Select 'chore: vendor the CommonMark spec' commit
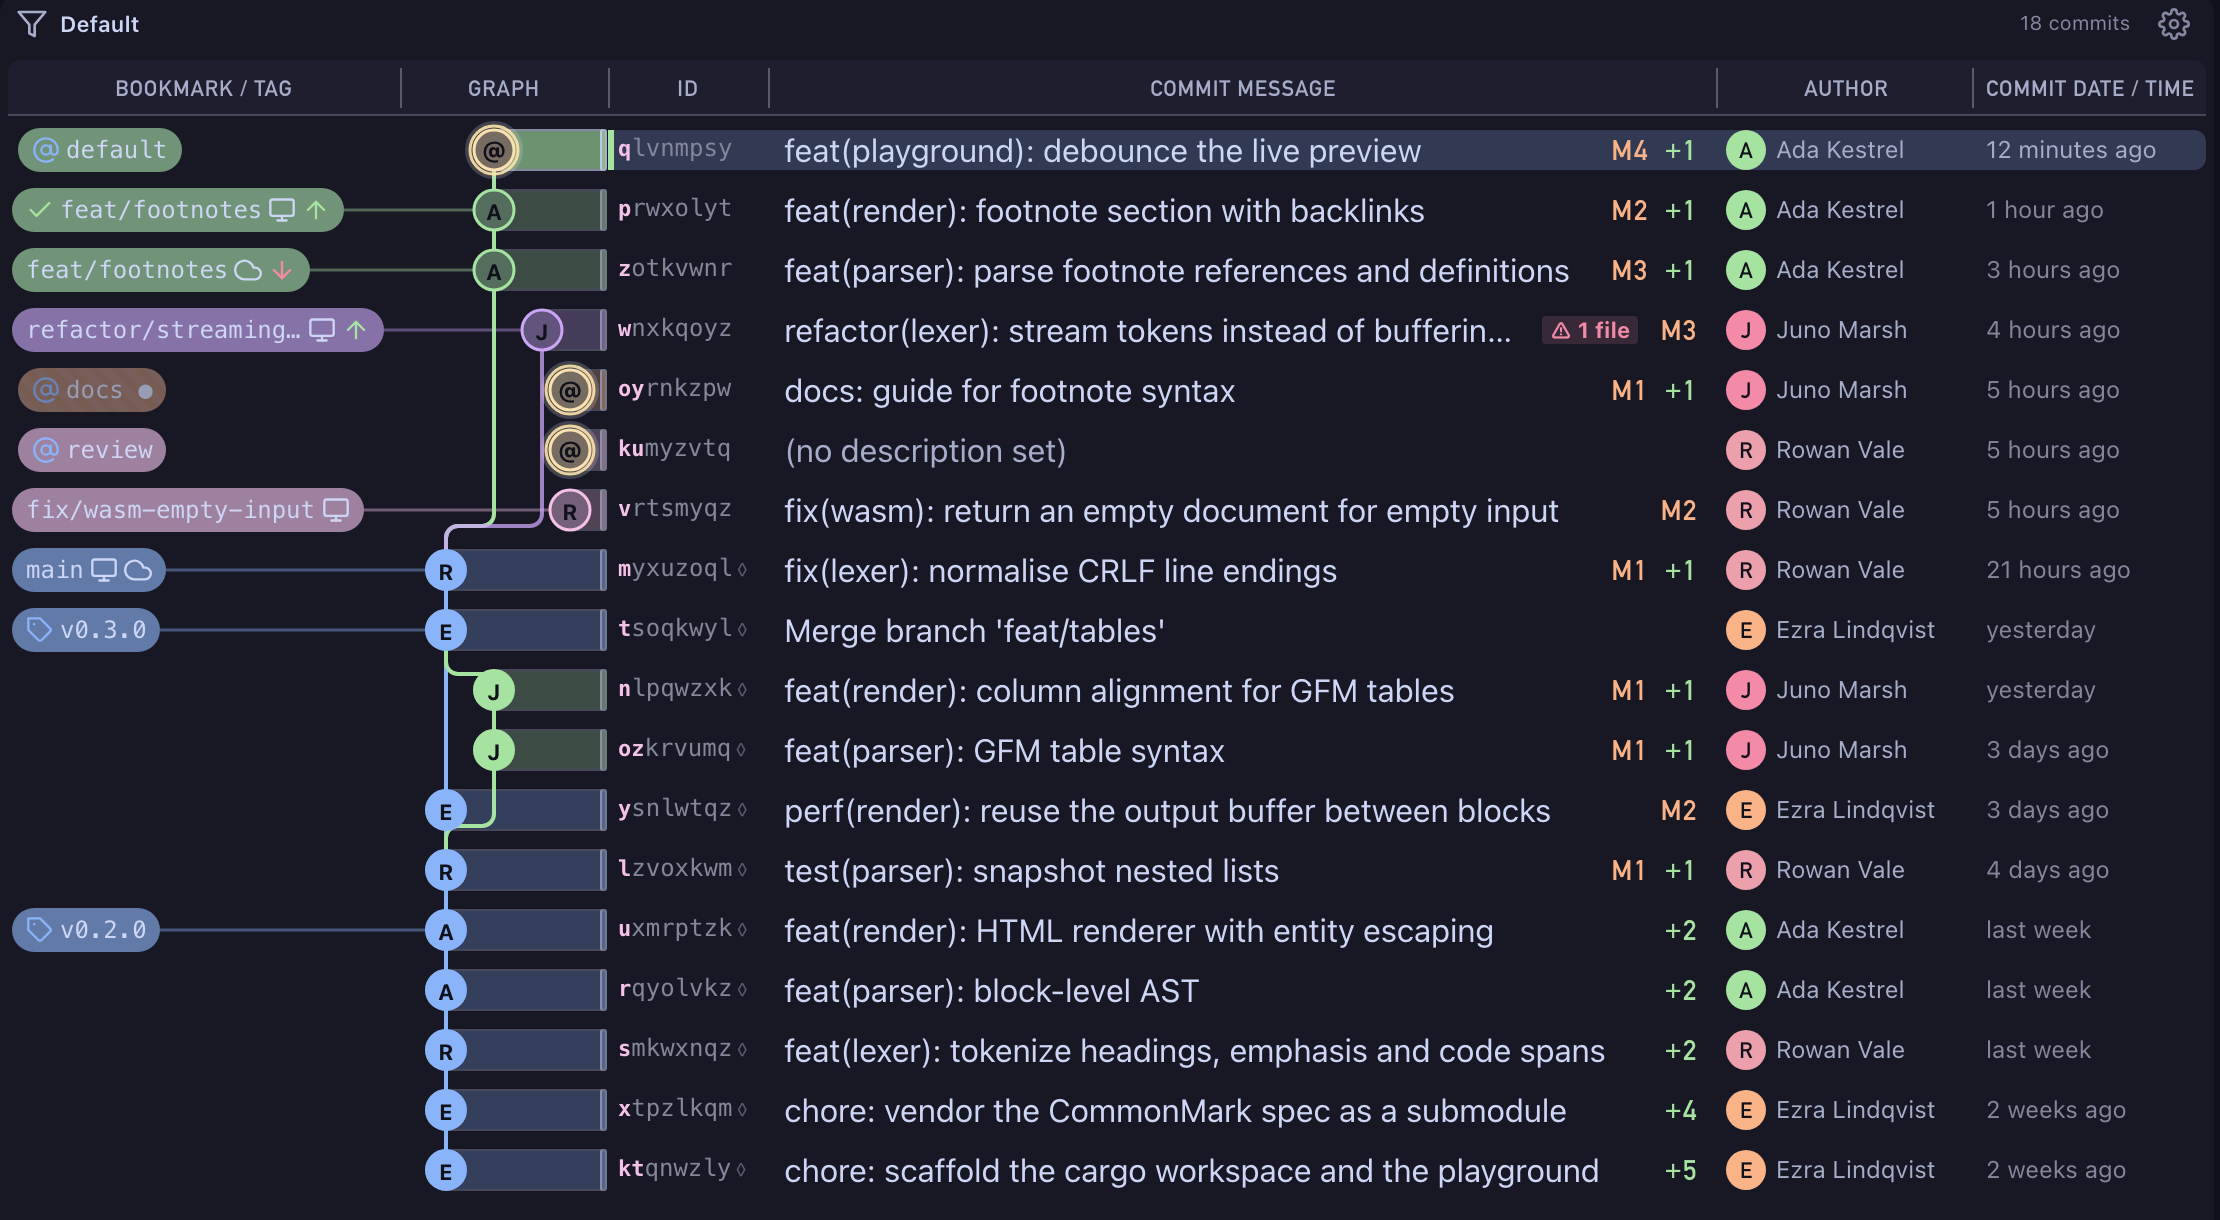The width and height of the screenshot is (2220, 1220). point(1175,1111)
